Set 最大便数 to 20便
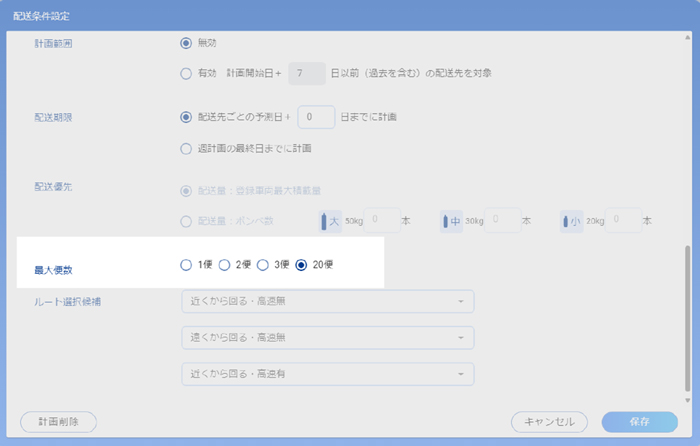This screenshot has height=446, width=700. click(301, 265)
